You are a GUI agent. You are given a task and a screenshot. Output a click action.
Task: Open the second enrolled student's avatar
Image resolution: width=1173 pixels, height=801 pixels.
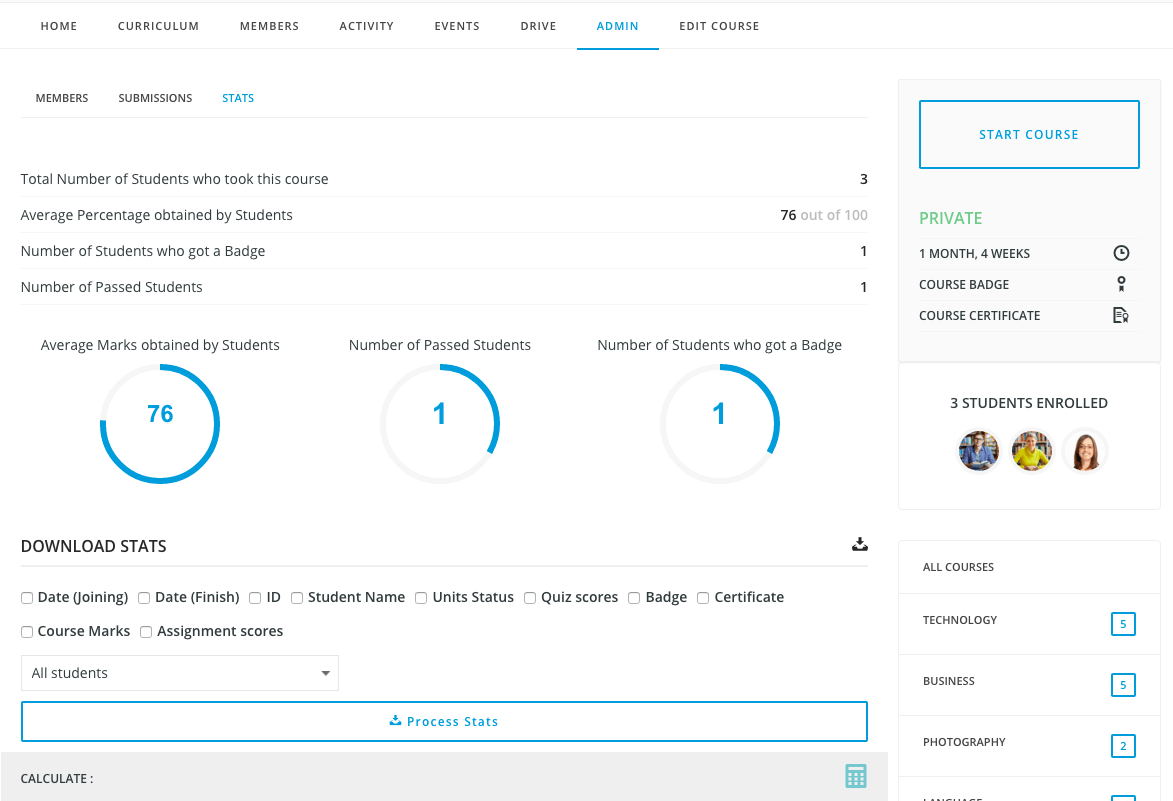click(x=1031, y=451)
